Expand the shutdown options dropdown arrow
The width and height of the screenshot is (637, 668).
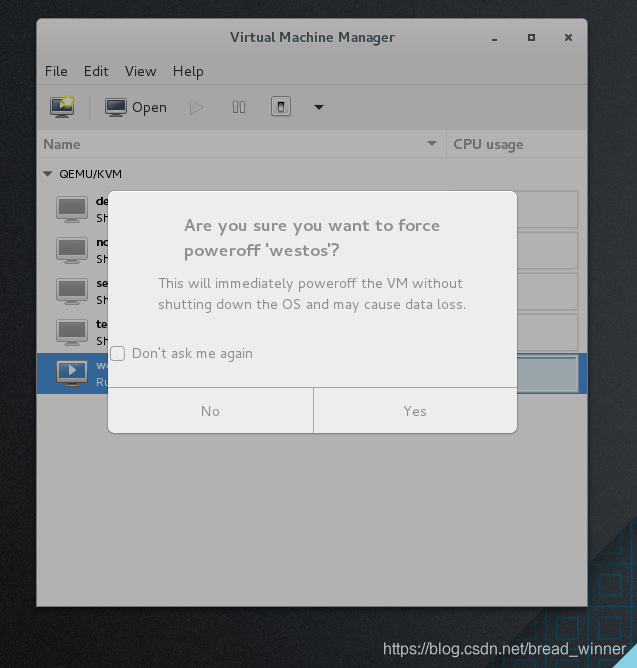[319, 107]
